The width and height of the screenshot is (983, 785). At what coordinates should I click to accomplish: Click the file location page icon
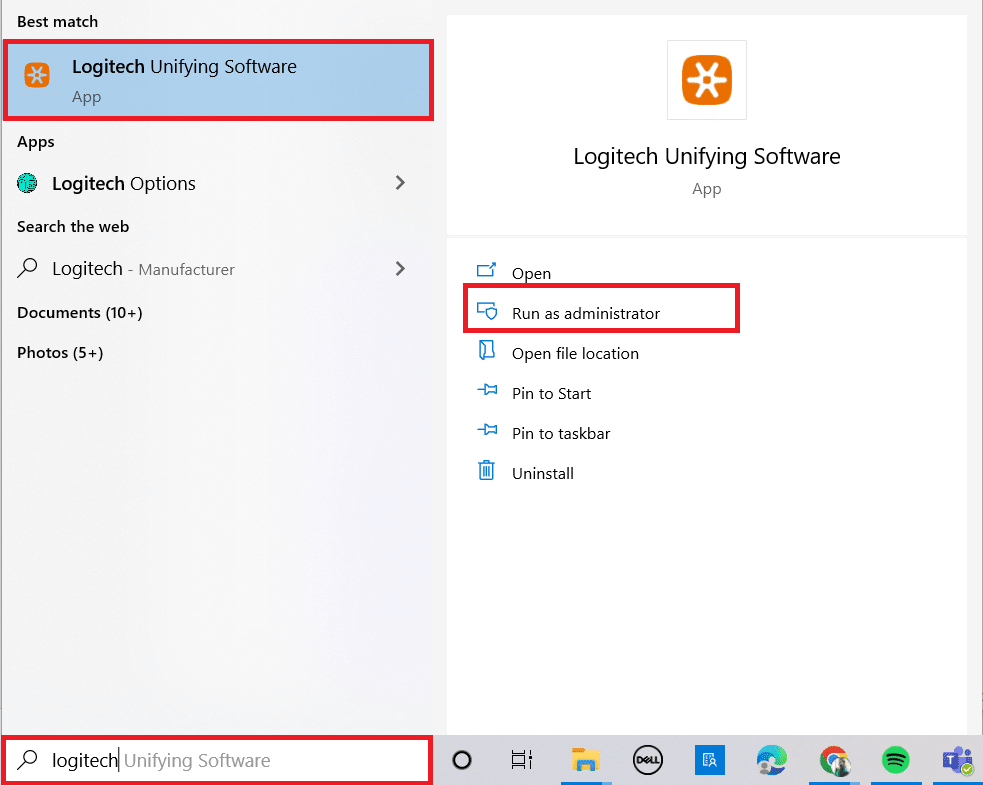click(486, 350)
